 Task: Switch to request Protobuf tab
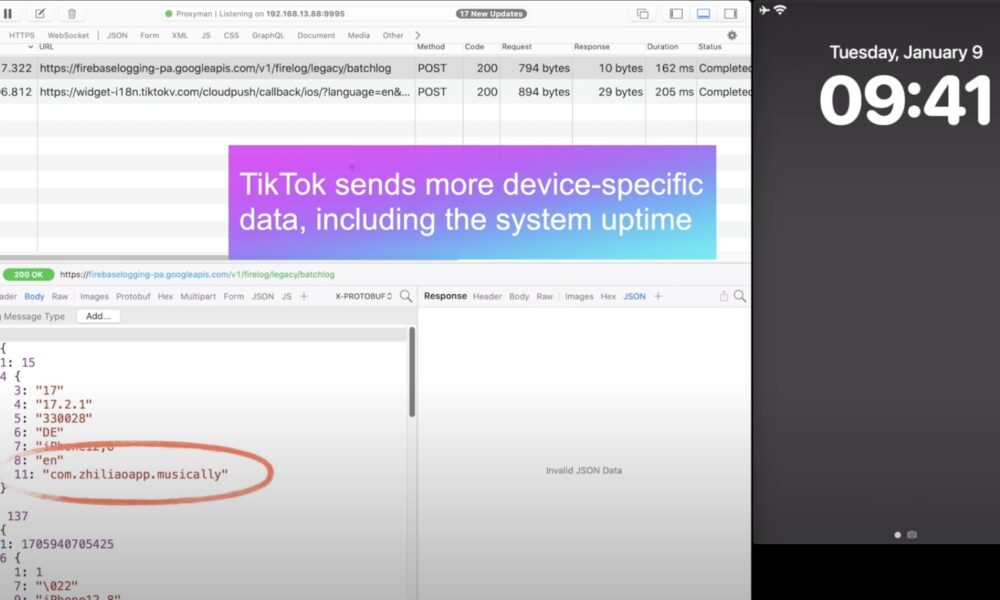(x=133, y=296)
